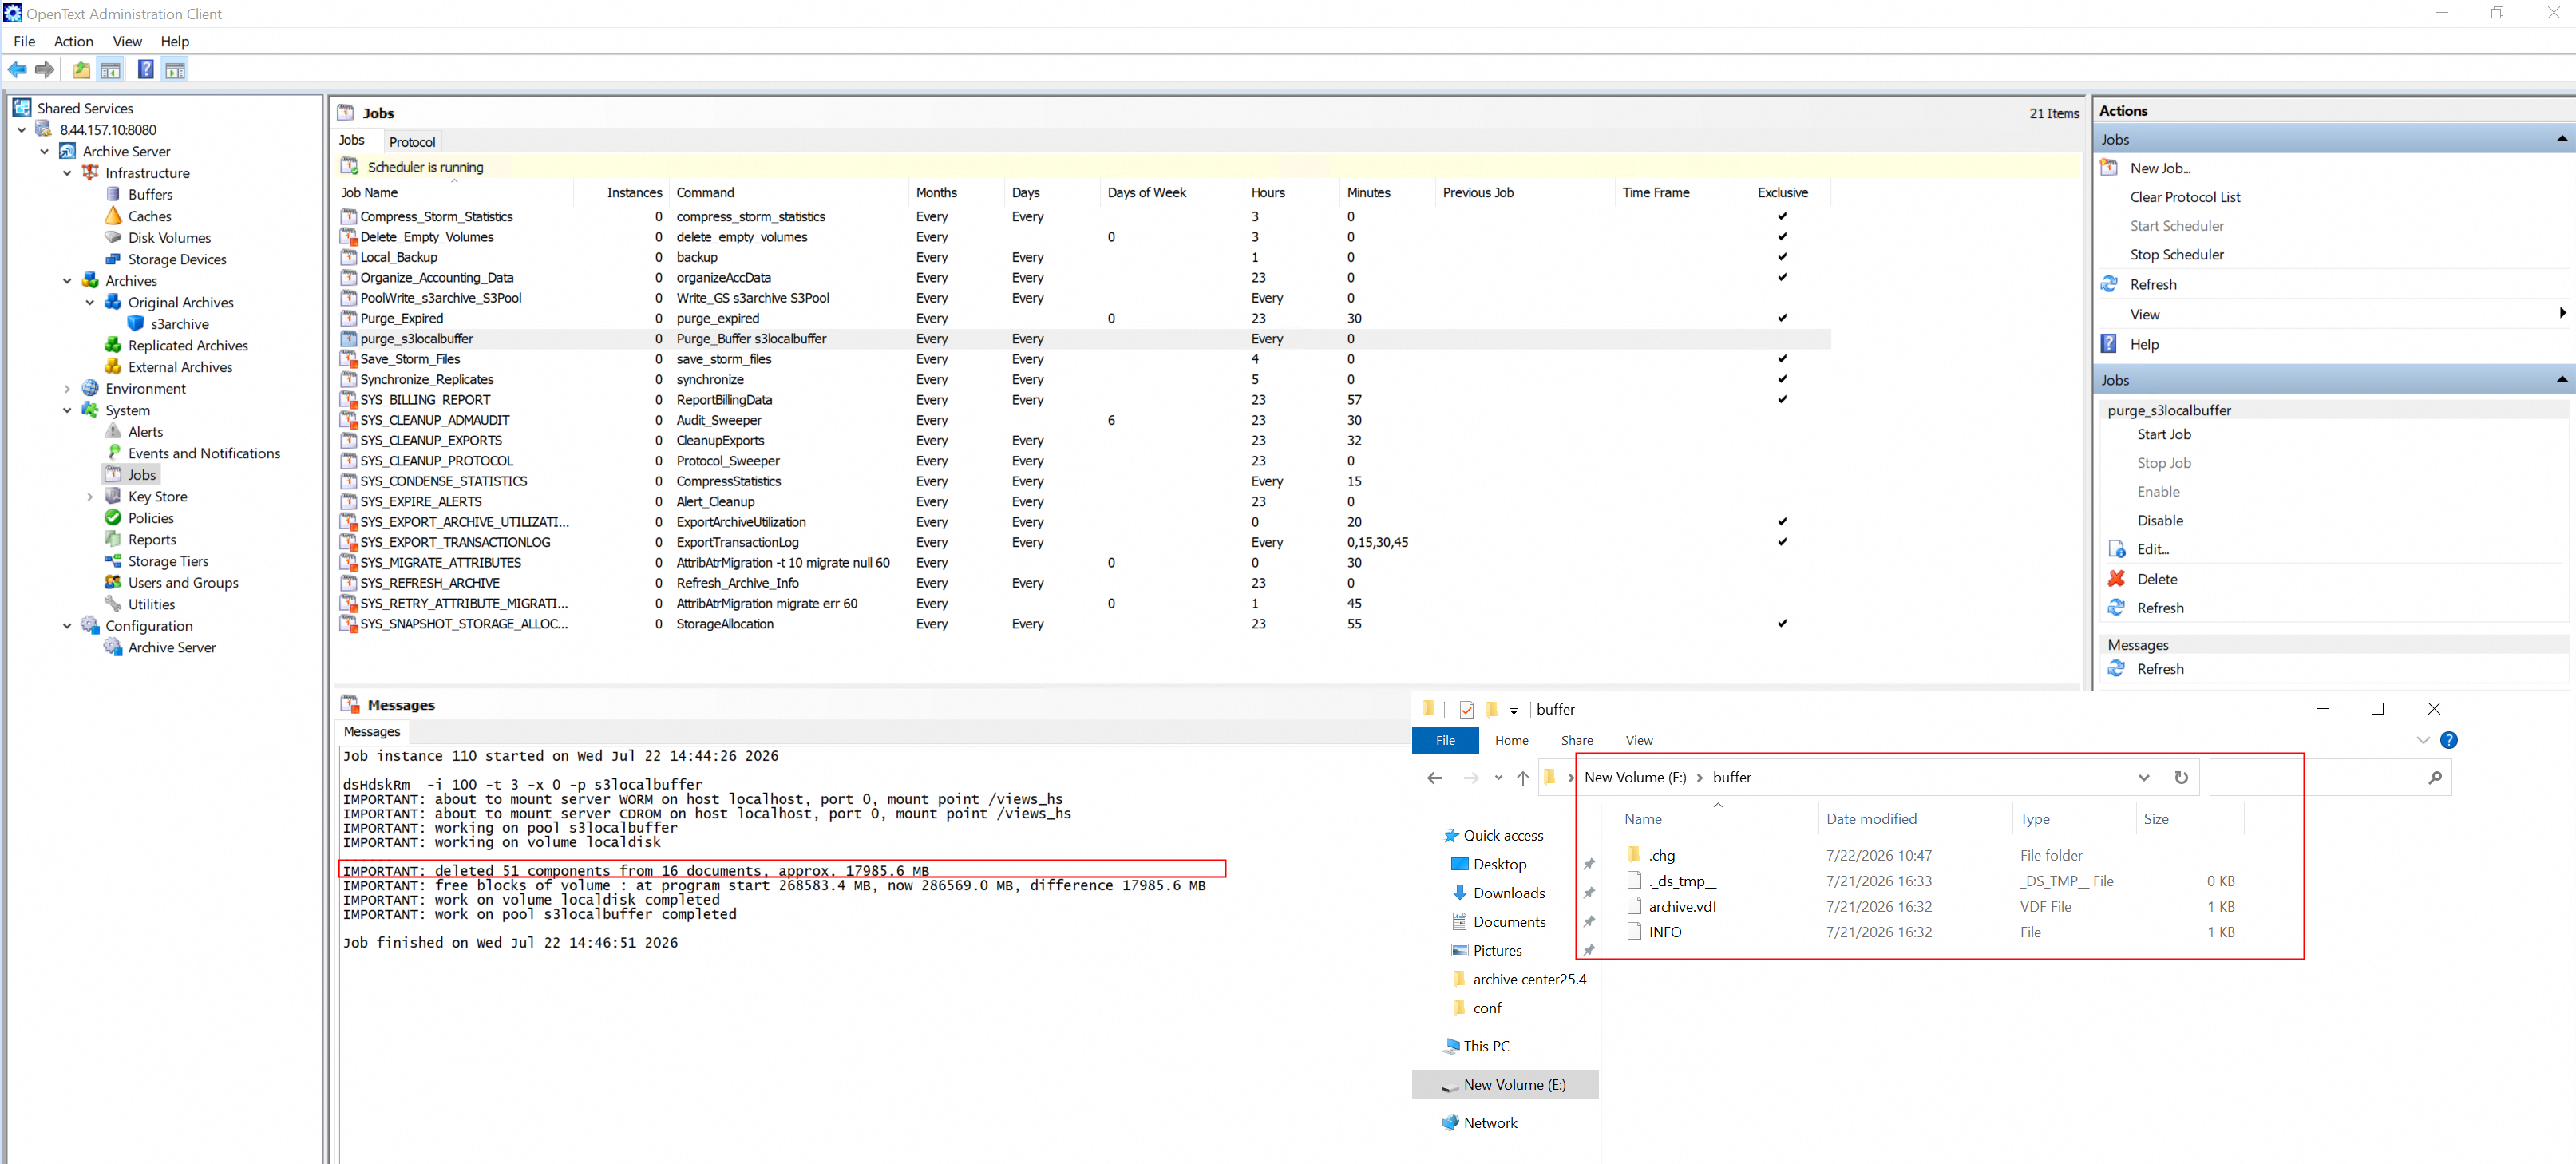Image resolution: width=2576 pixels, height=1164 pixels.
Task: Open the Explorer address bar history dropdown
Action: pyautogui.click(x=2143, y=778)
